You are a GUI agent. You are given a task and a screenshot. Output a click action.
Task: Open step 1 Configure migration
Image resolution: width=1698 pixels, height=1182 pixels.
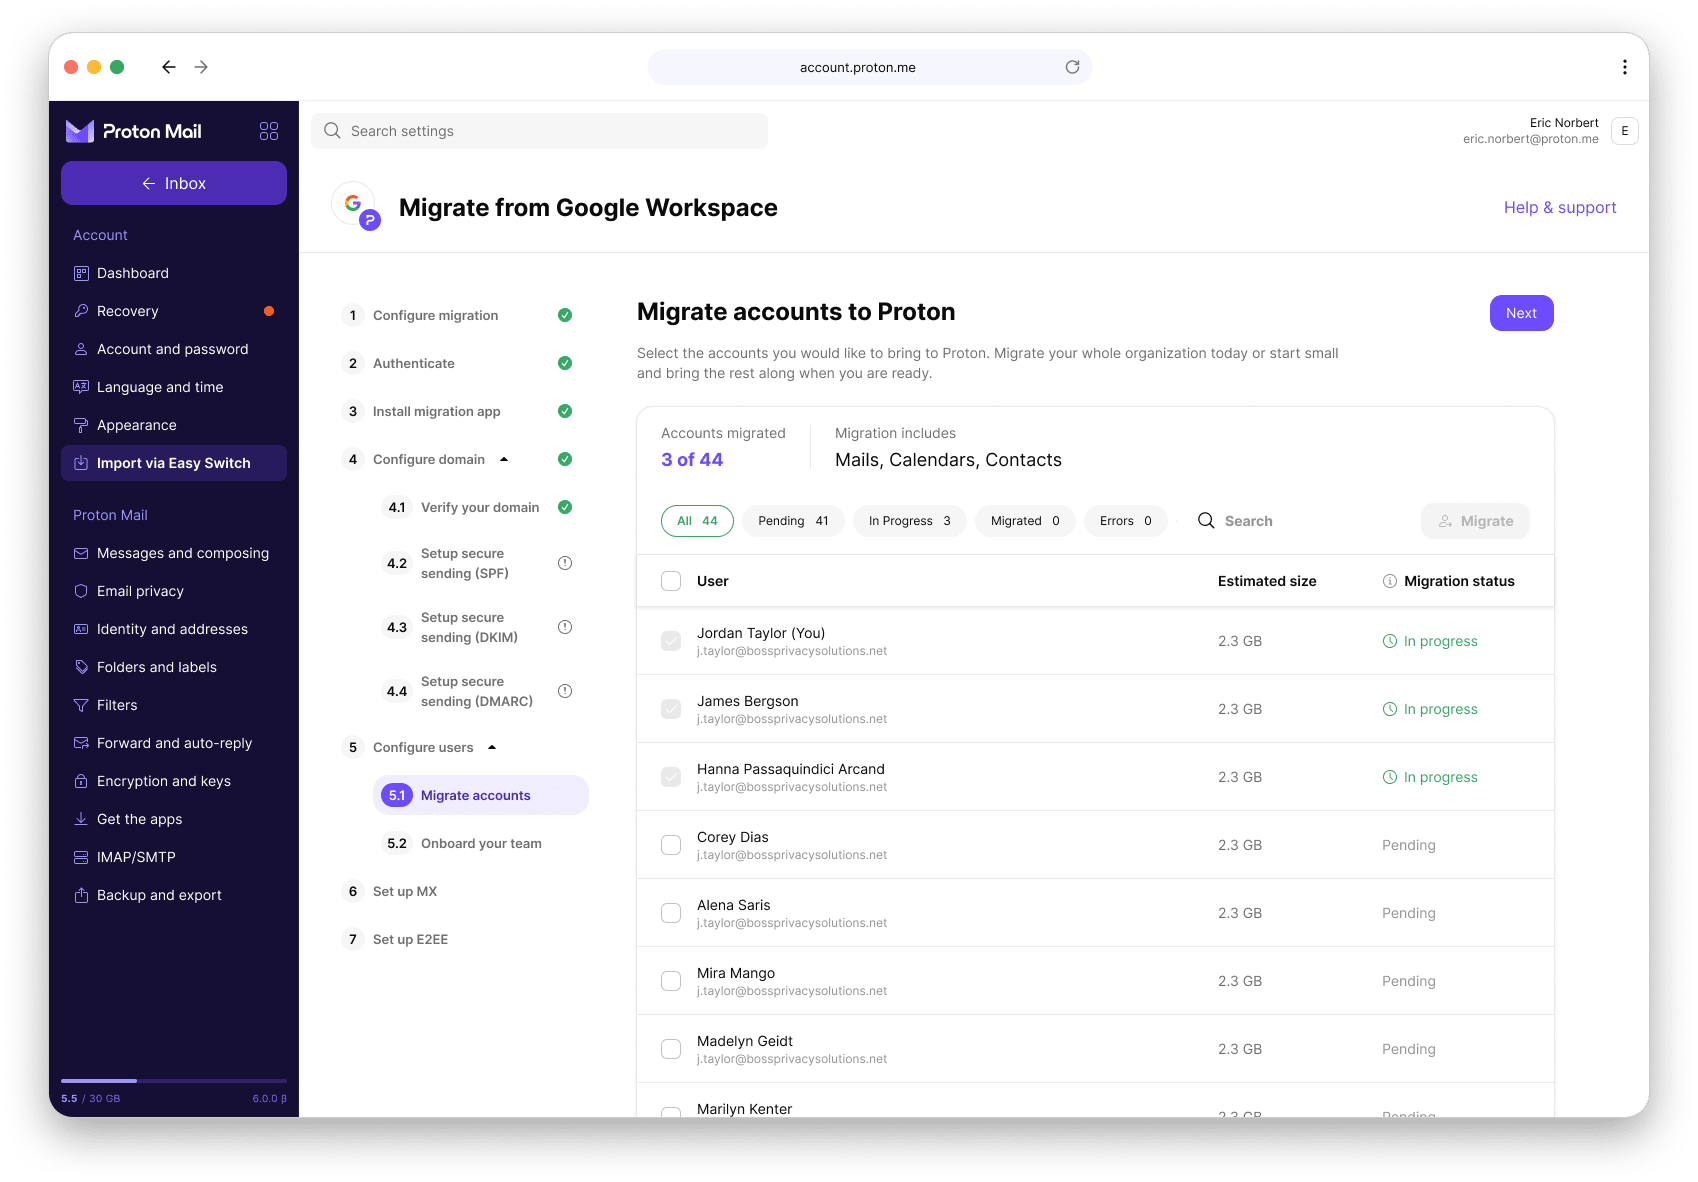tap(456, 315)
